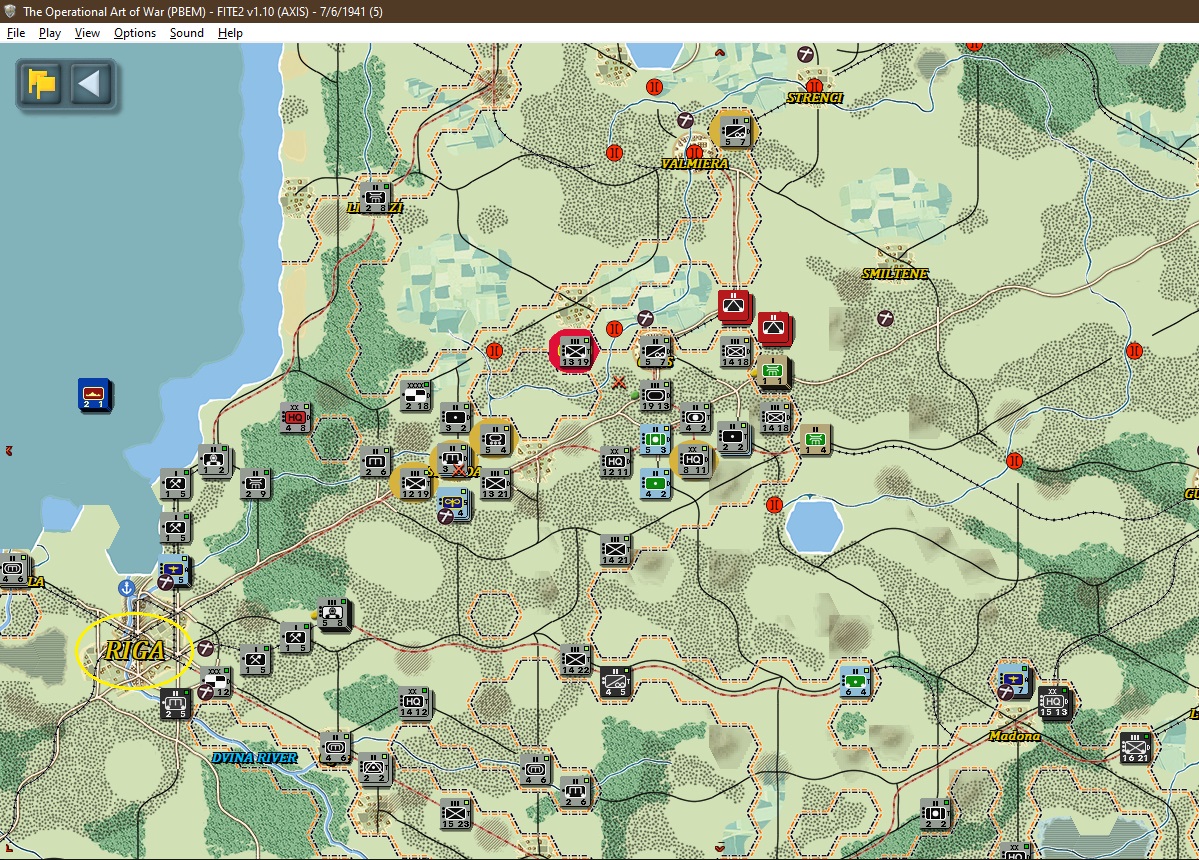Select the upper red Soviet unit
The height and width of the screenshot is (860, 1199).
pos(734,306)
